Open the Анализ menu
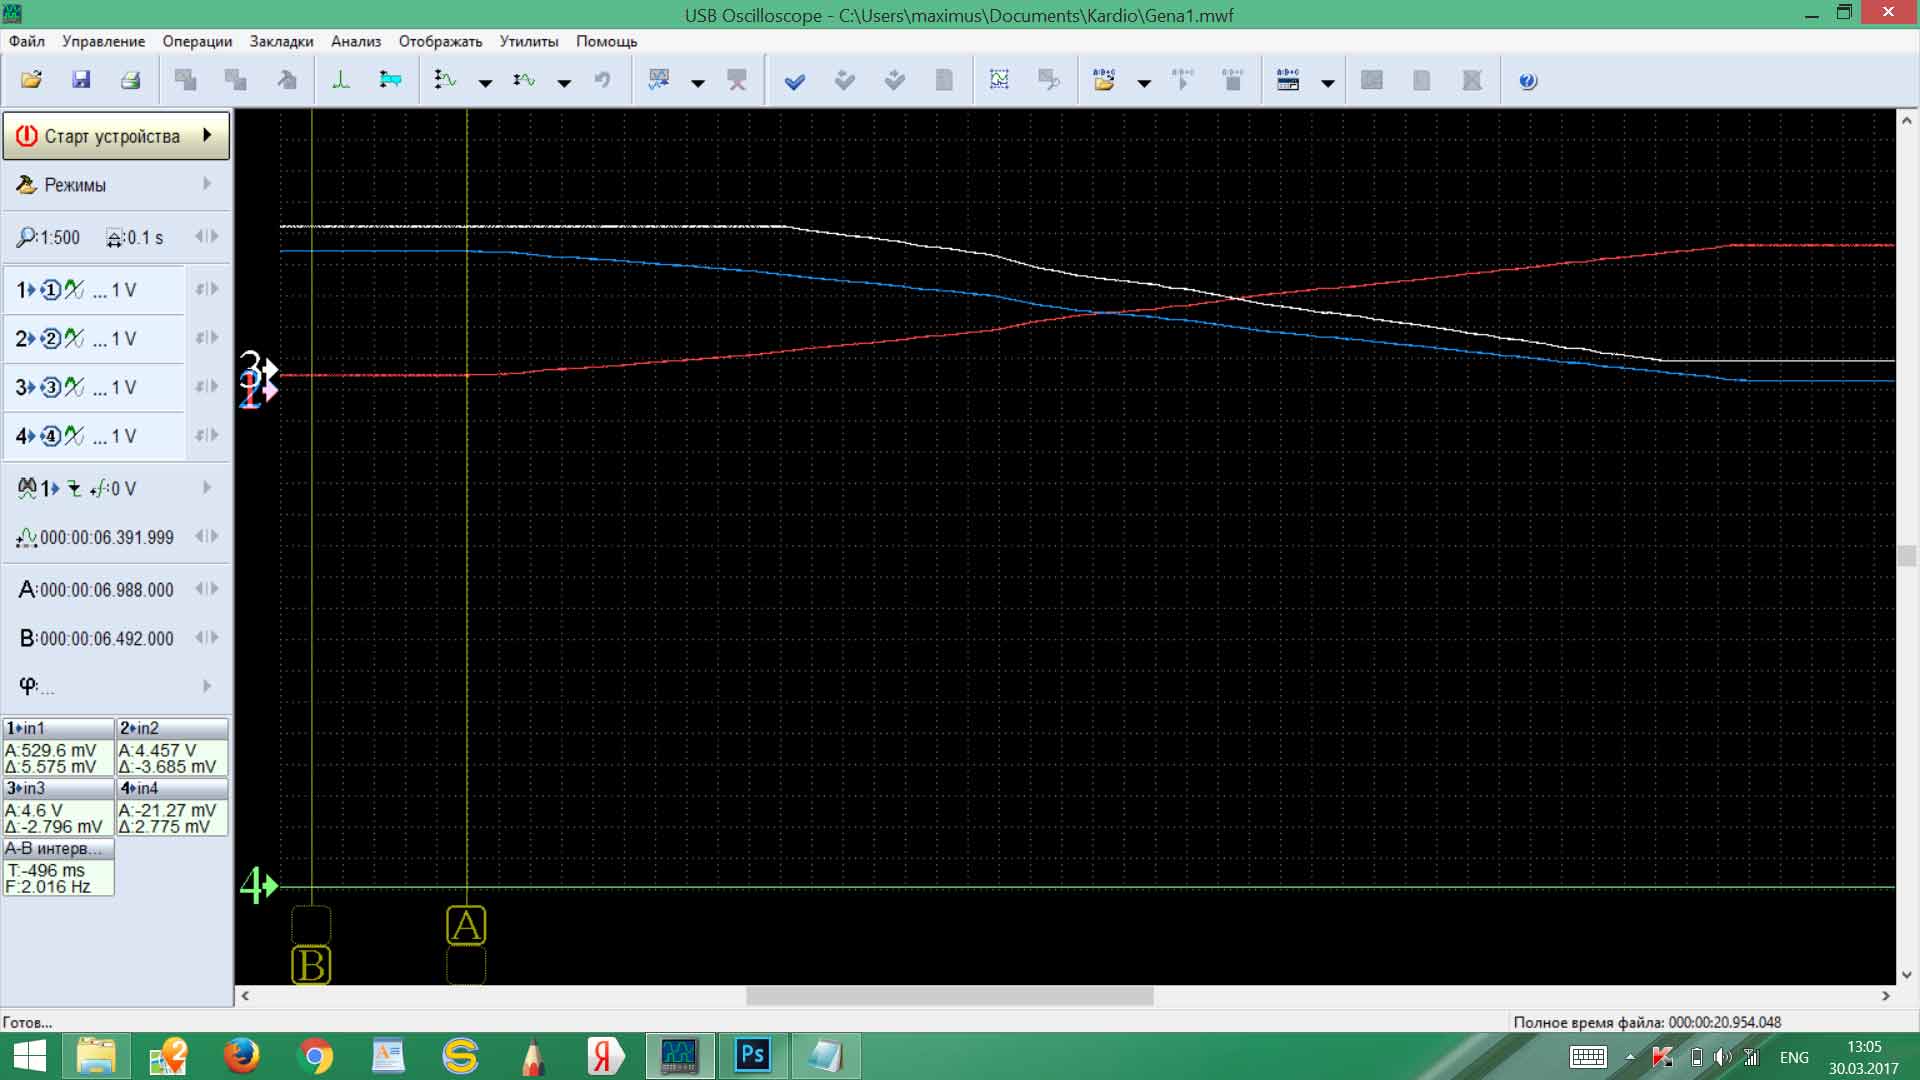This screenshot has height=1080, width=1920. pyautogui.click(x=356, y=41)
